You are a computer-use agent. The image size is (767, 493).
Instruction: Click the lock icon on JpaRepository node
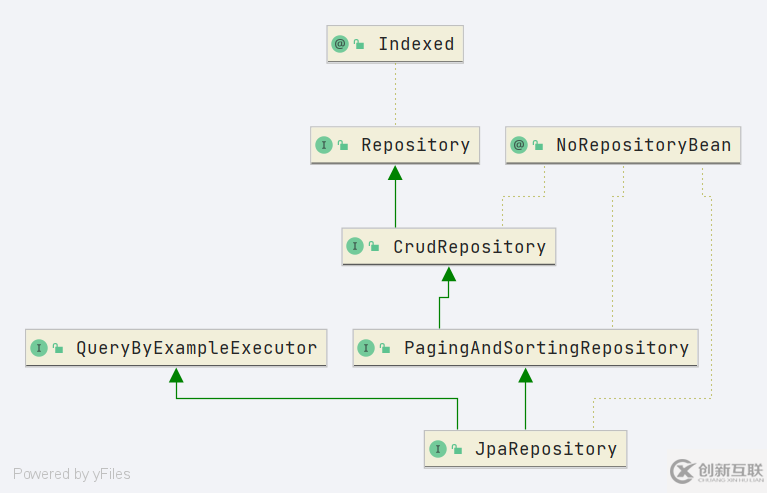(x=457, y=450)
